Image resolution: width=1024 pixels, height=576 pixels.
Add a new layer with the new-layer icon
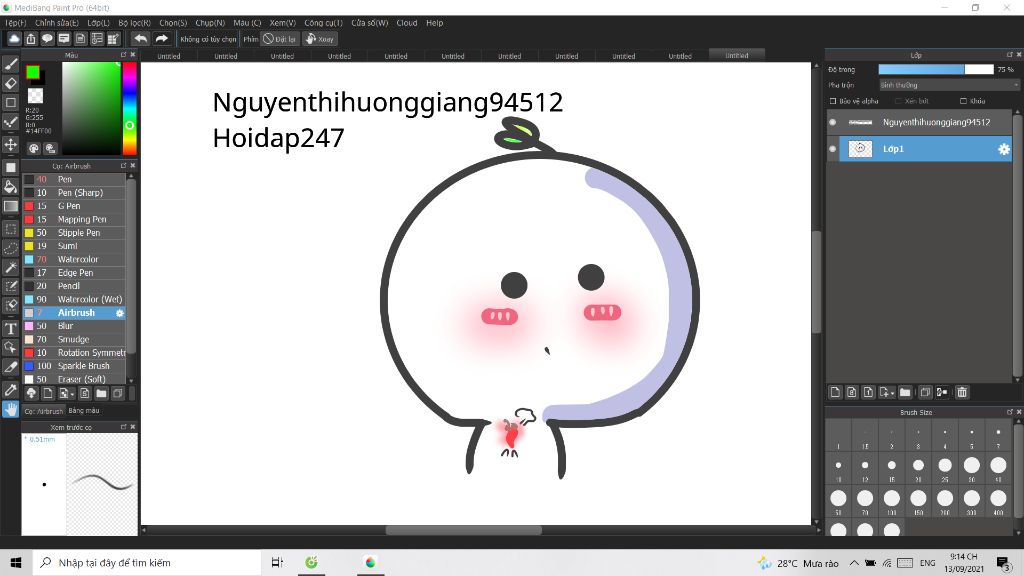(836, 392)
